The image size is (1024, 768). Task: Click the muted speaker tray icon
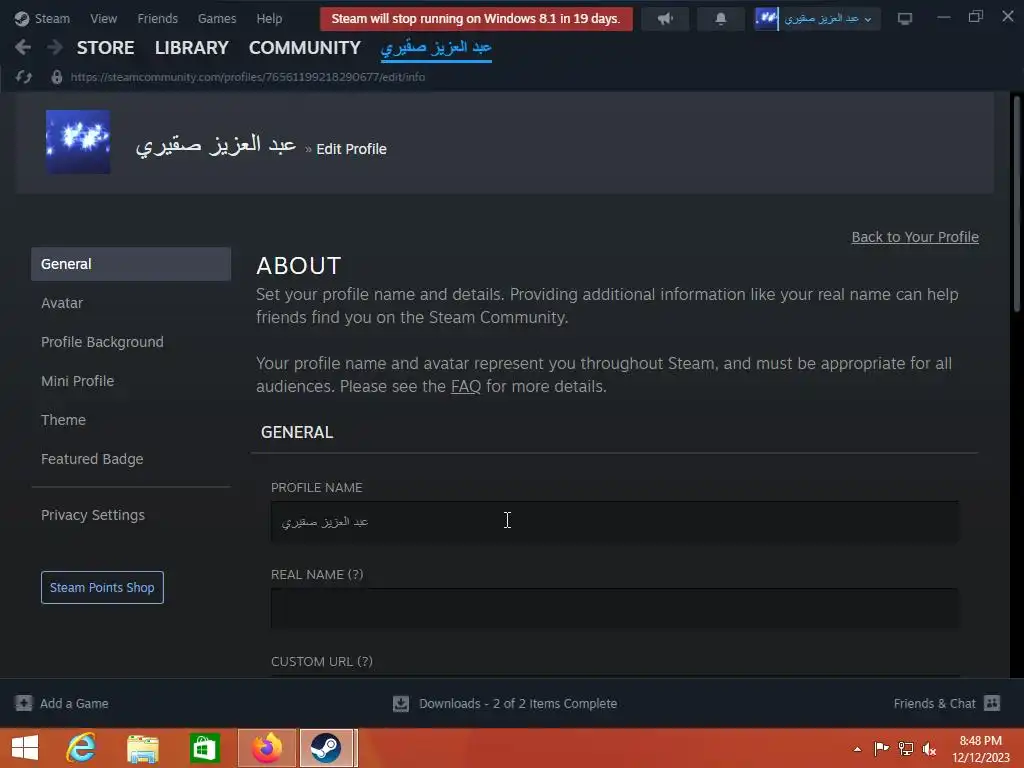[929, 748]
